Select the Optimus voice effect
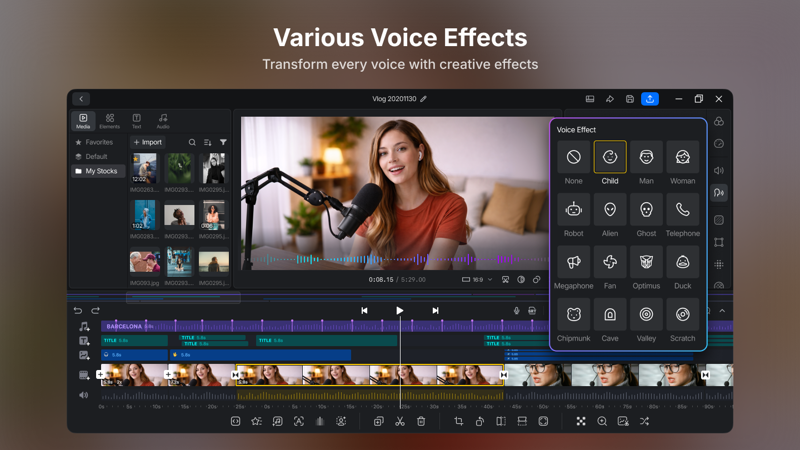The height and width of the screenshot is (450, 800). click(646, 262)
